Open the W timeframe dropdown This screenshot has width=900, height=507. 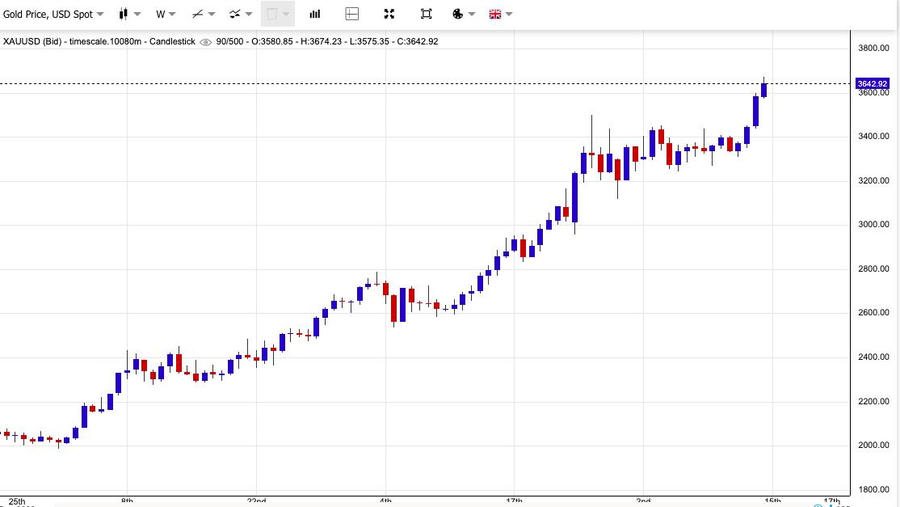click(165, 14)
